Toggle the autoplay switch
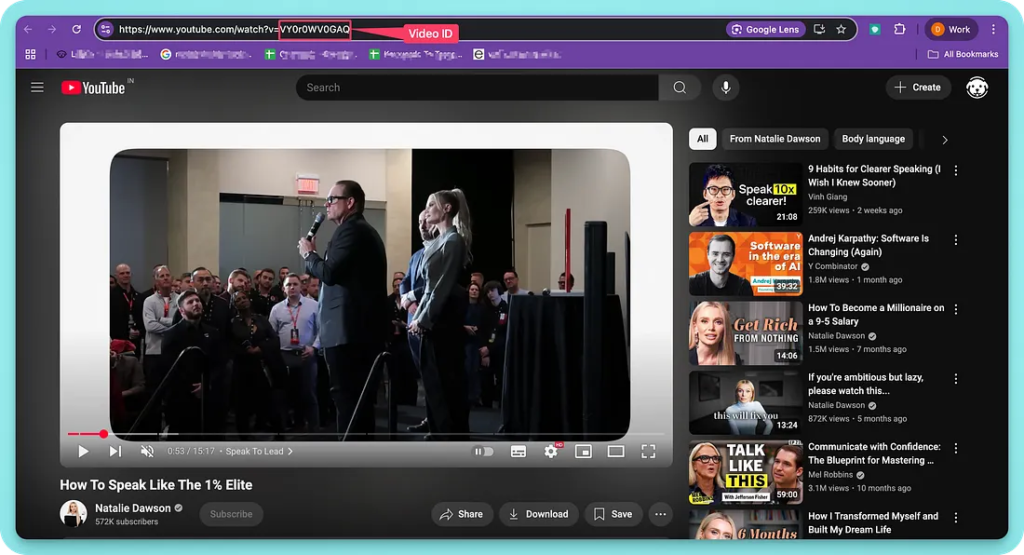The width and height of the screenshot is (1024, 555). coord(483,451)
